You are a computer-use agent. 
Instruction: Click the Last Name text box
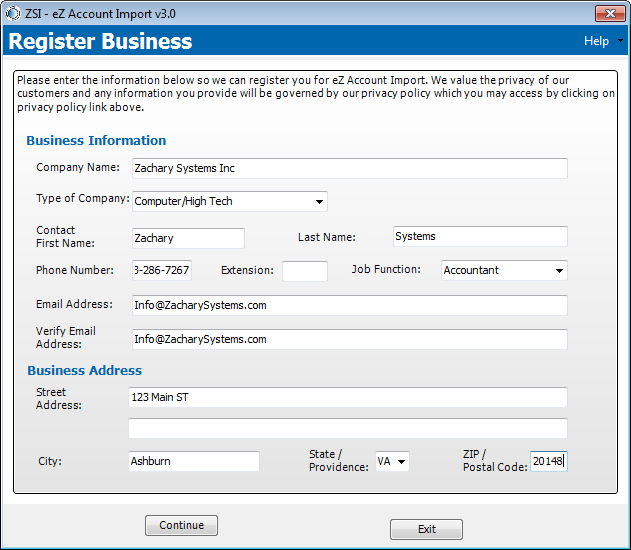click(479, 237)
